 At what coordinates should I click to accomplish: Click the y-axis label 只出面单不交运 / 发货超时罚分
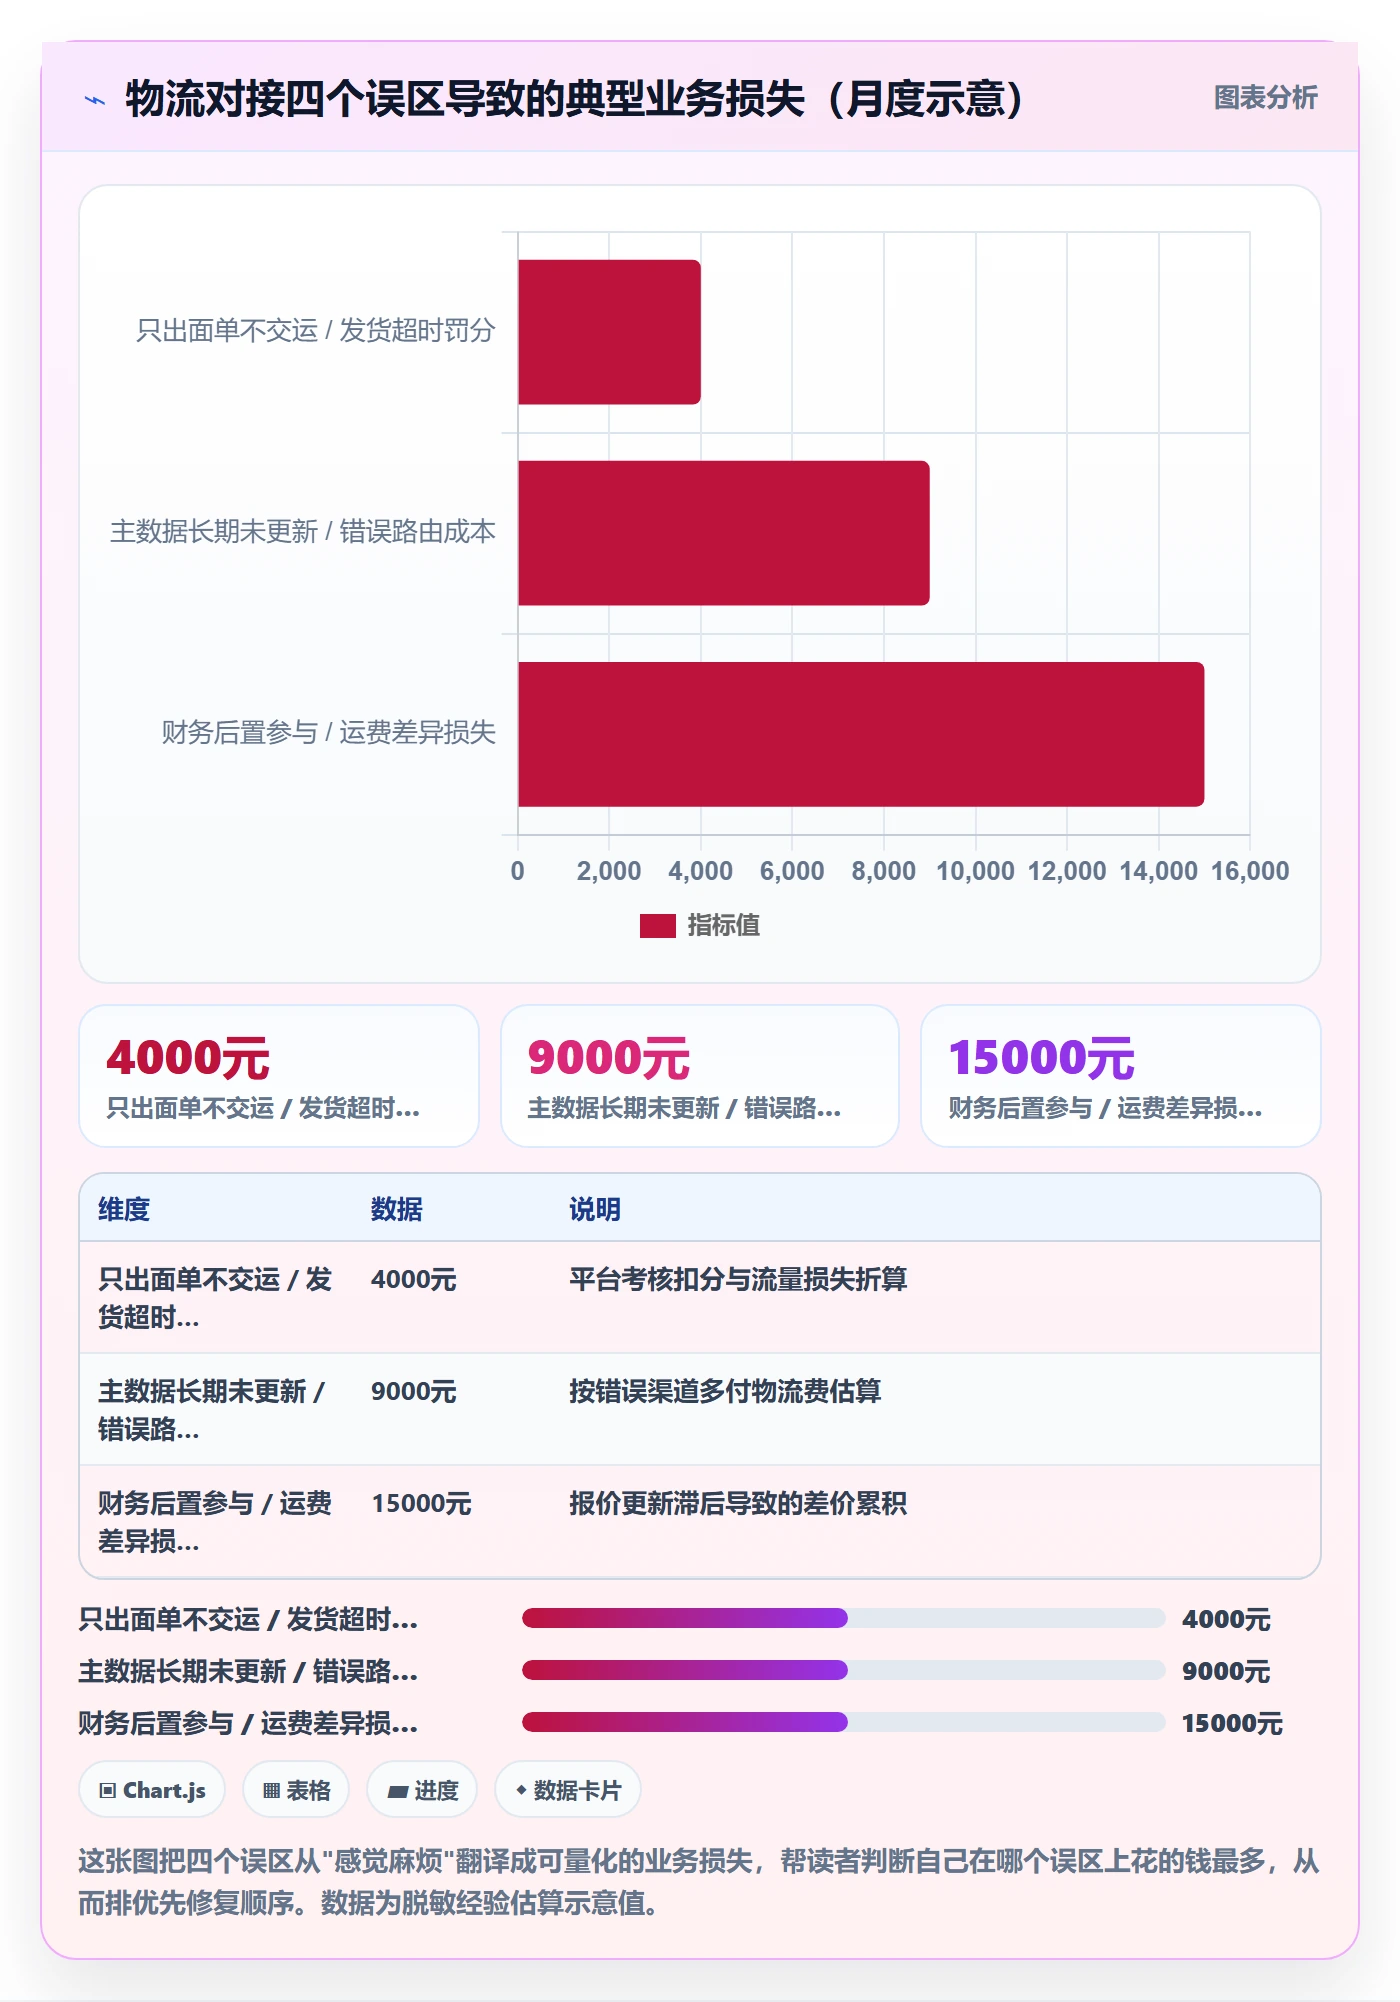click(316, 330)
